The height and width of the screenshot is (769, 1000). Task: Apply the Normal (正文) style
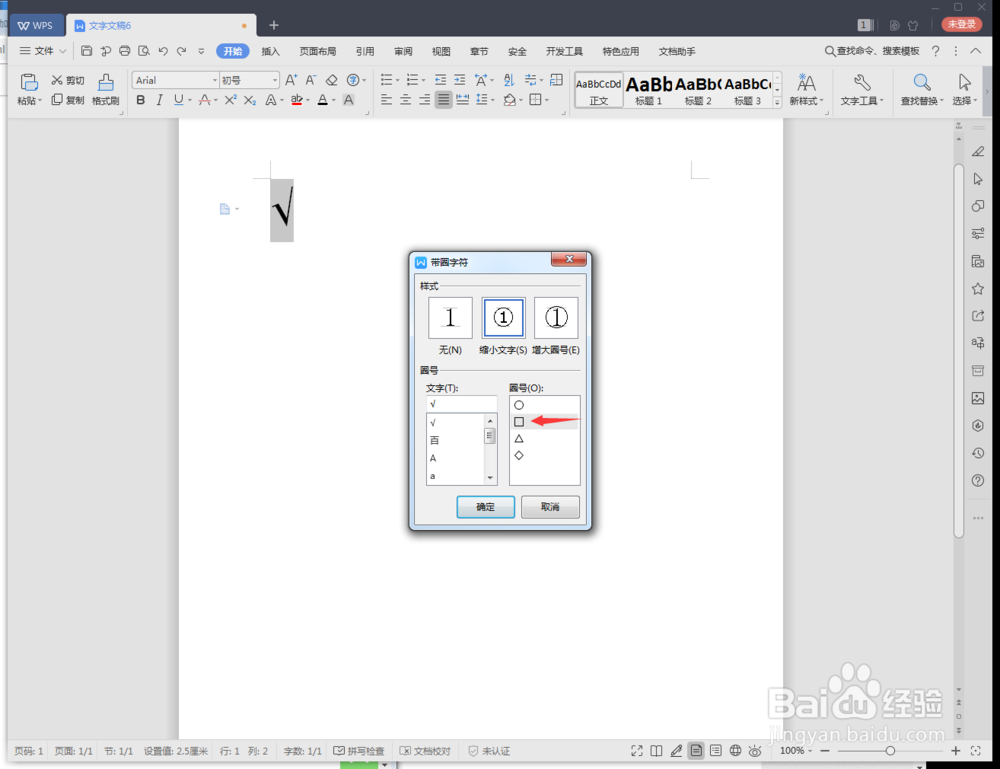click(599, 90)
